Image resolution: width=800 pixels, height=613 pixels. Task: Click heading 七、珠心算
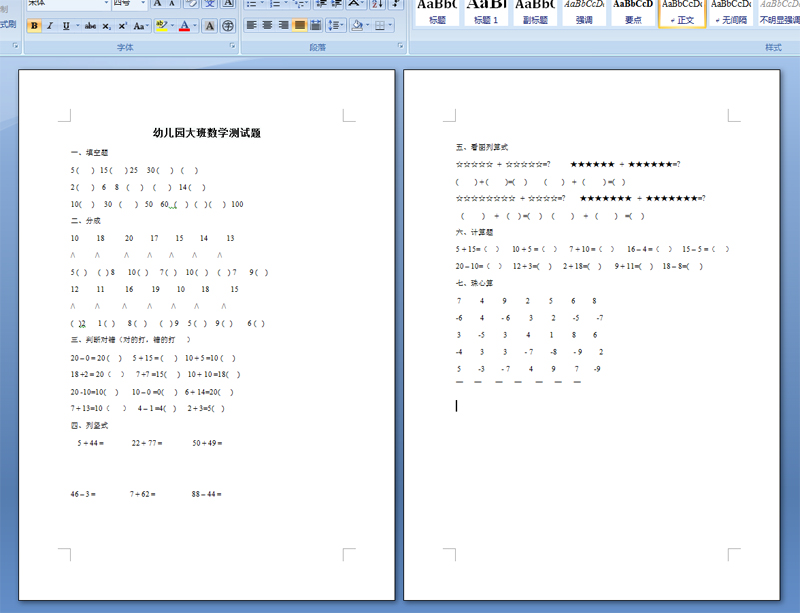click(474, 283)
